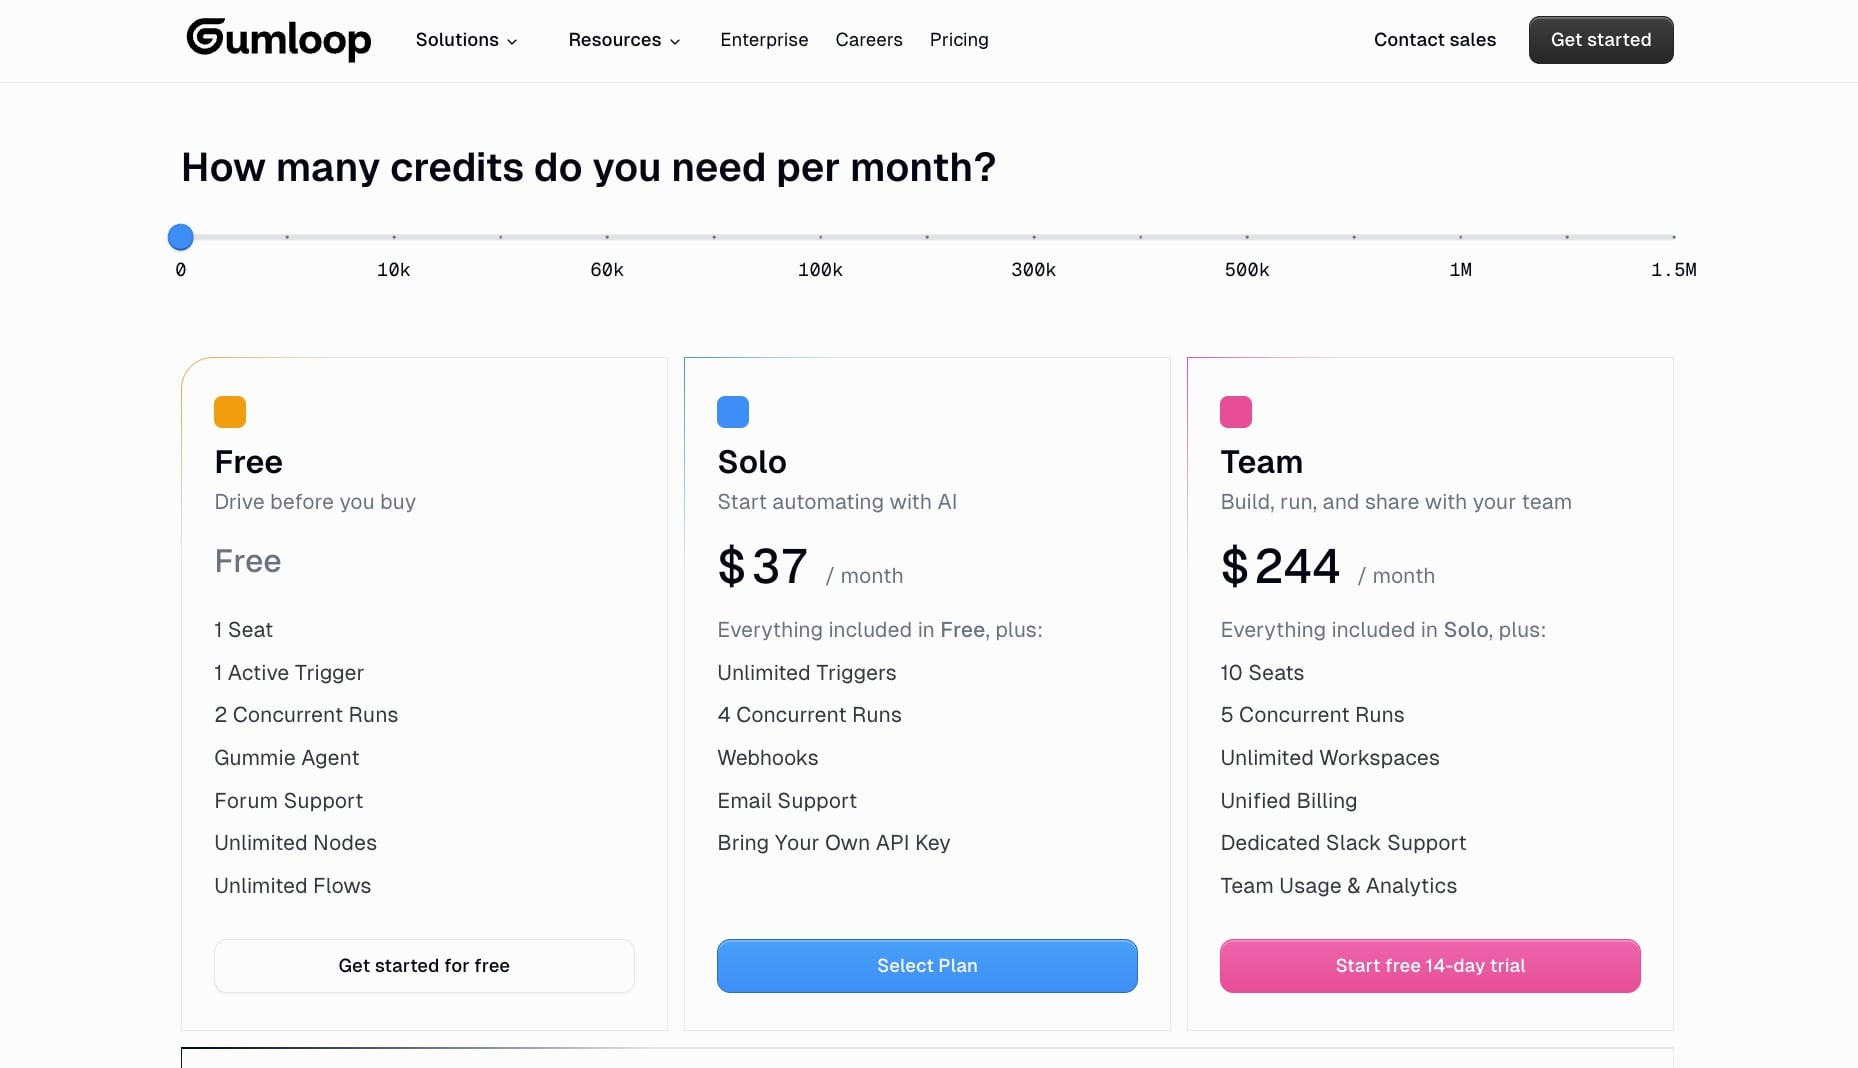This screenshot has height=1068, width=1858.
Task: Set credits slider to 1M mark
Action: [1461, 237]
